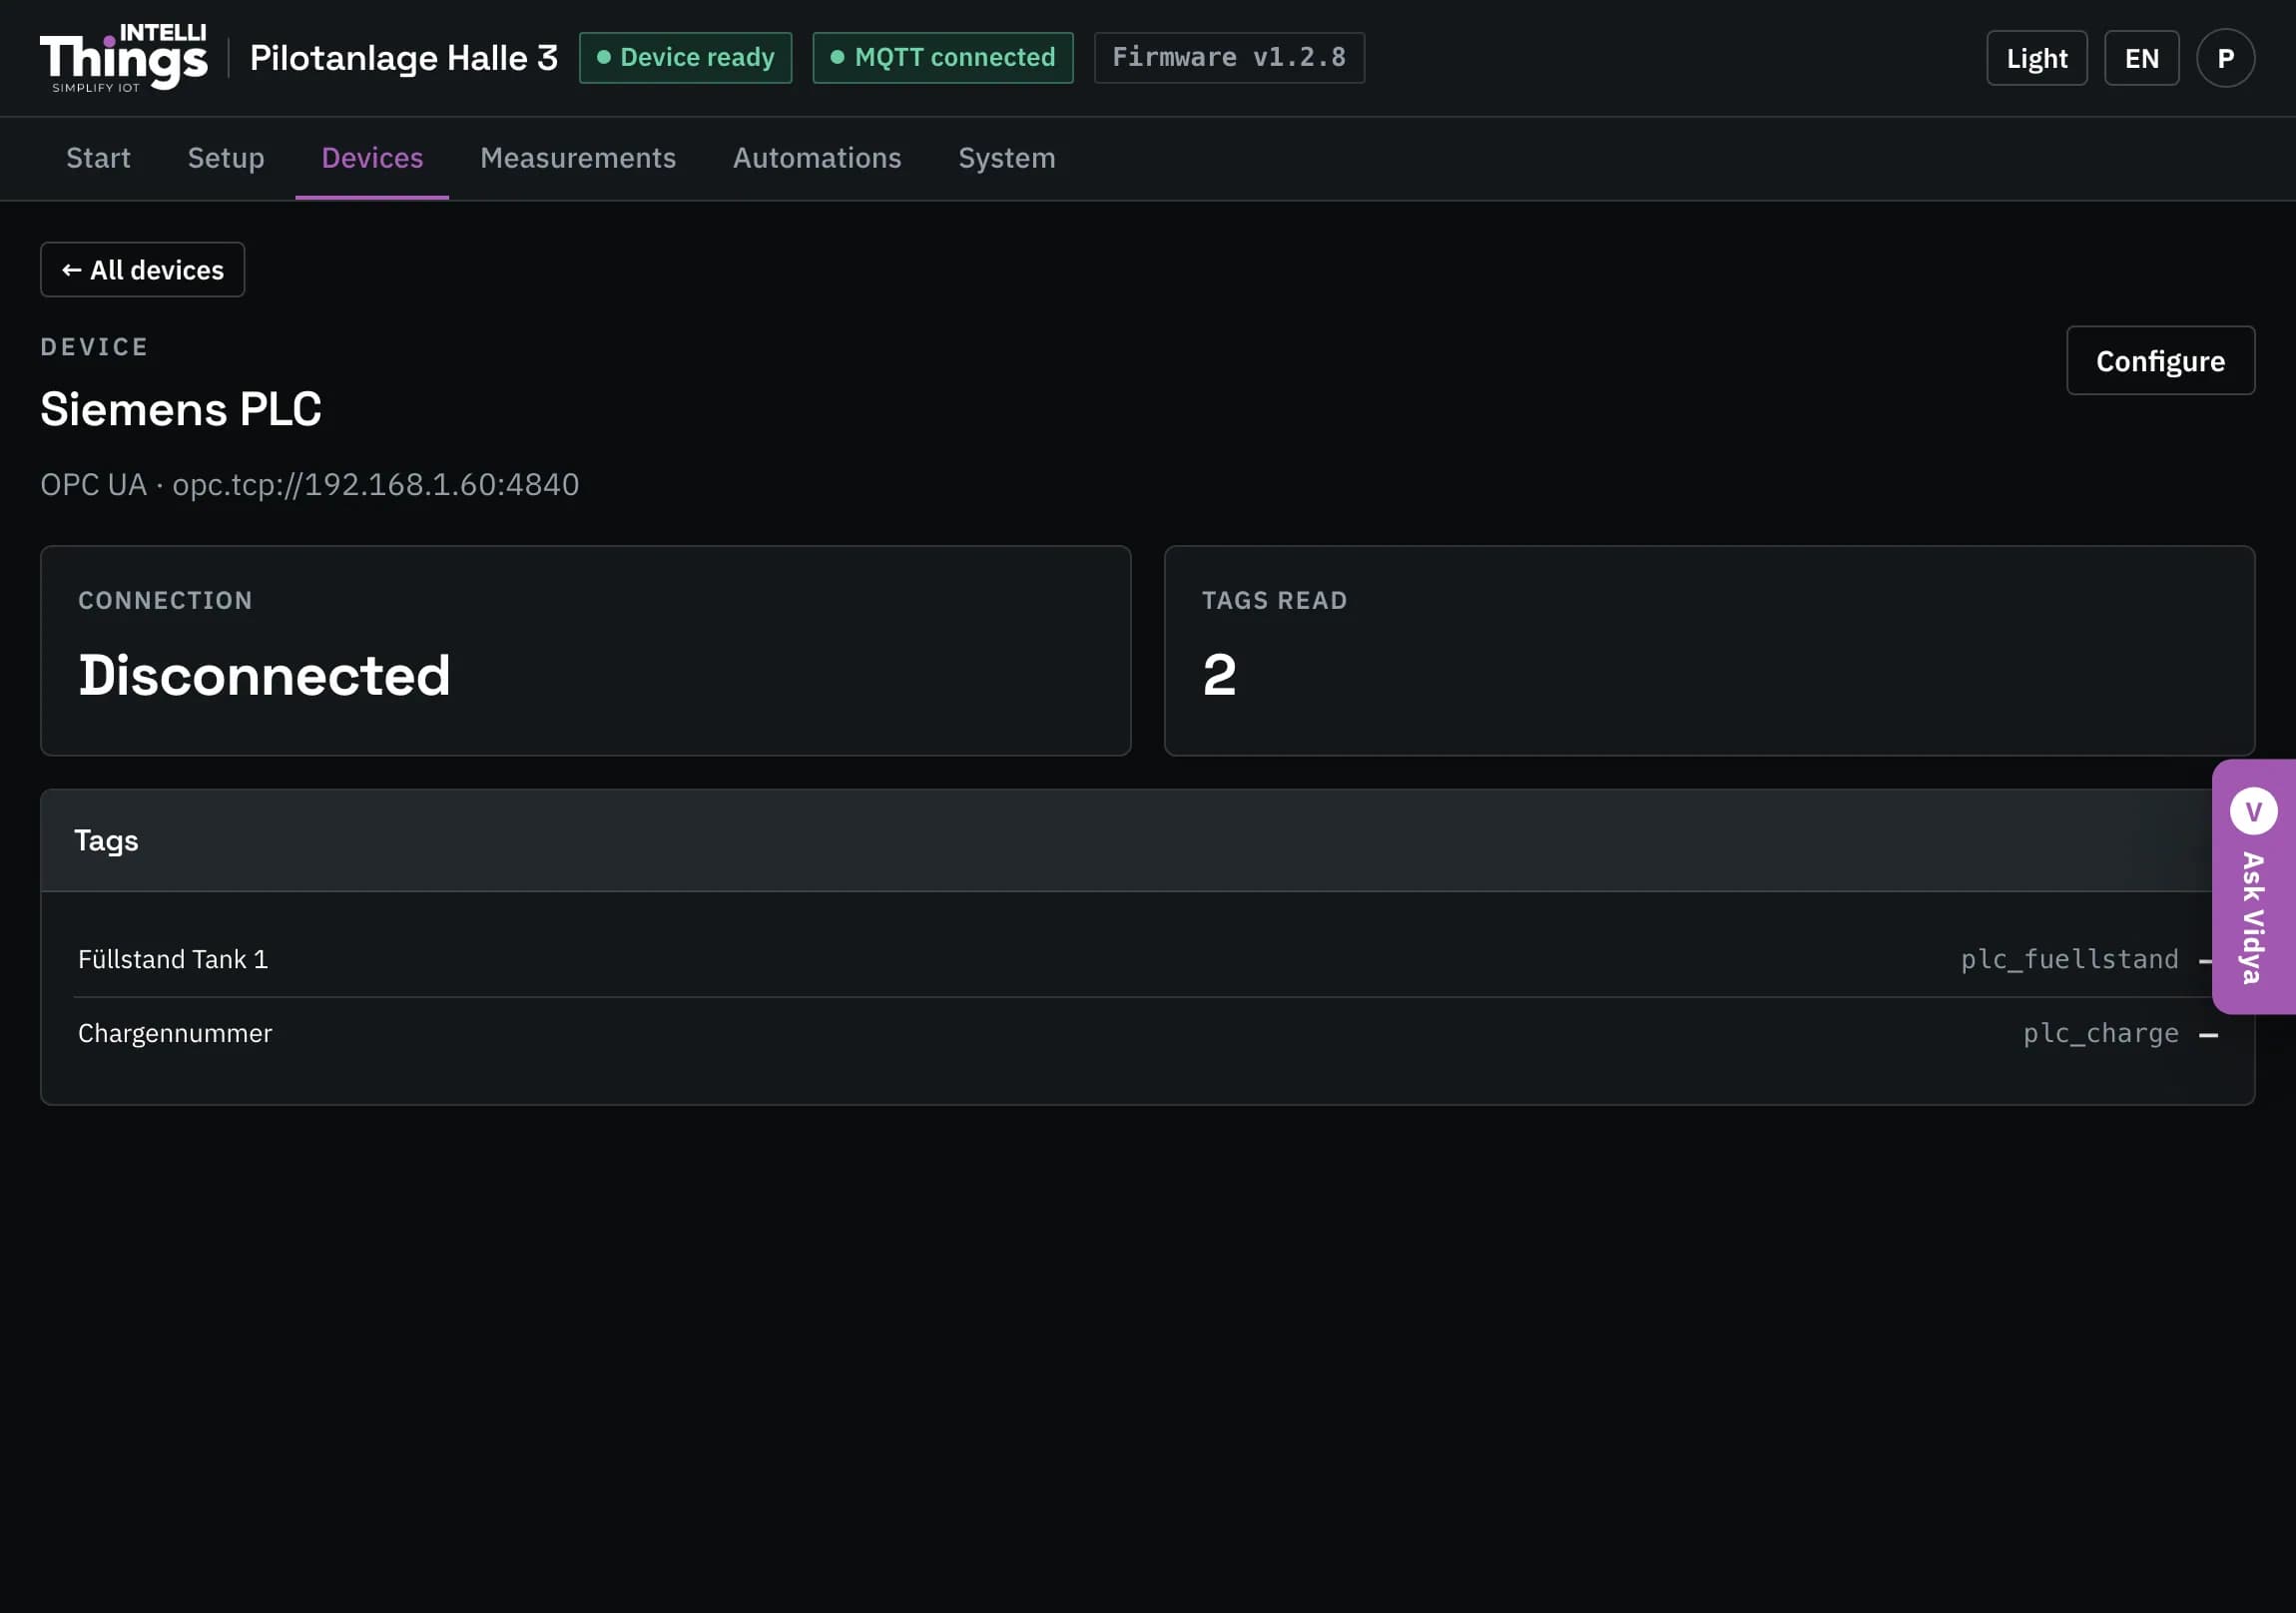Click the Firmware v1.2.8 badge
The width and height of the screenshot is (2296, 1613).
coord(1229,58)
